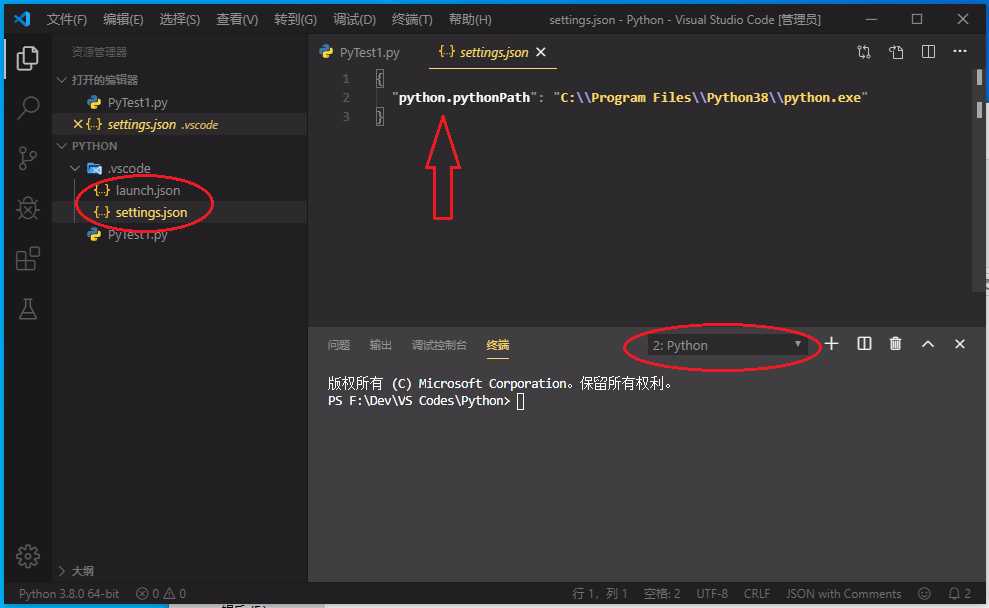Open the 转到(G) menu
989x608 pixels.
(x=295, y=20)
